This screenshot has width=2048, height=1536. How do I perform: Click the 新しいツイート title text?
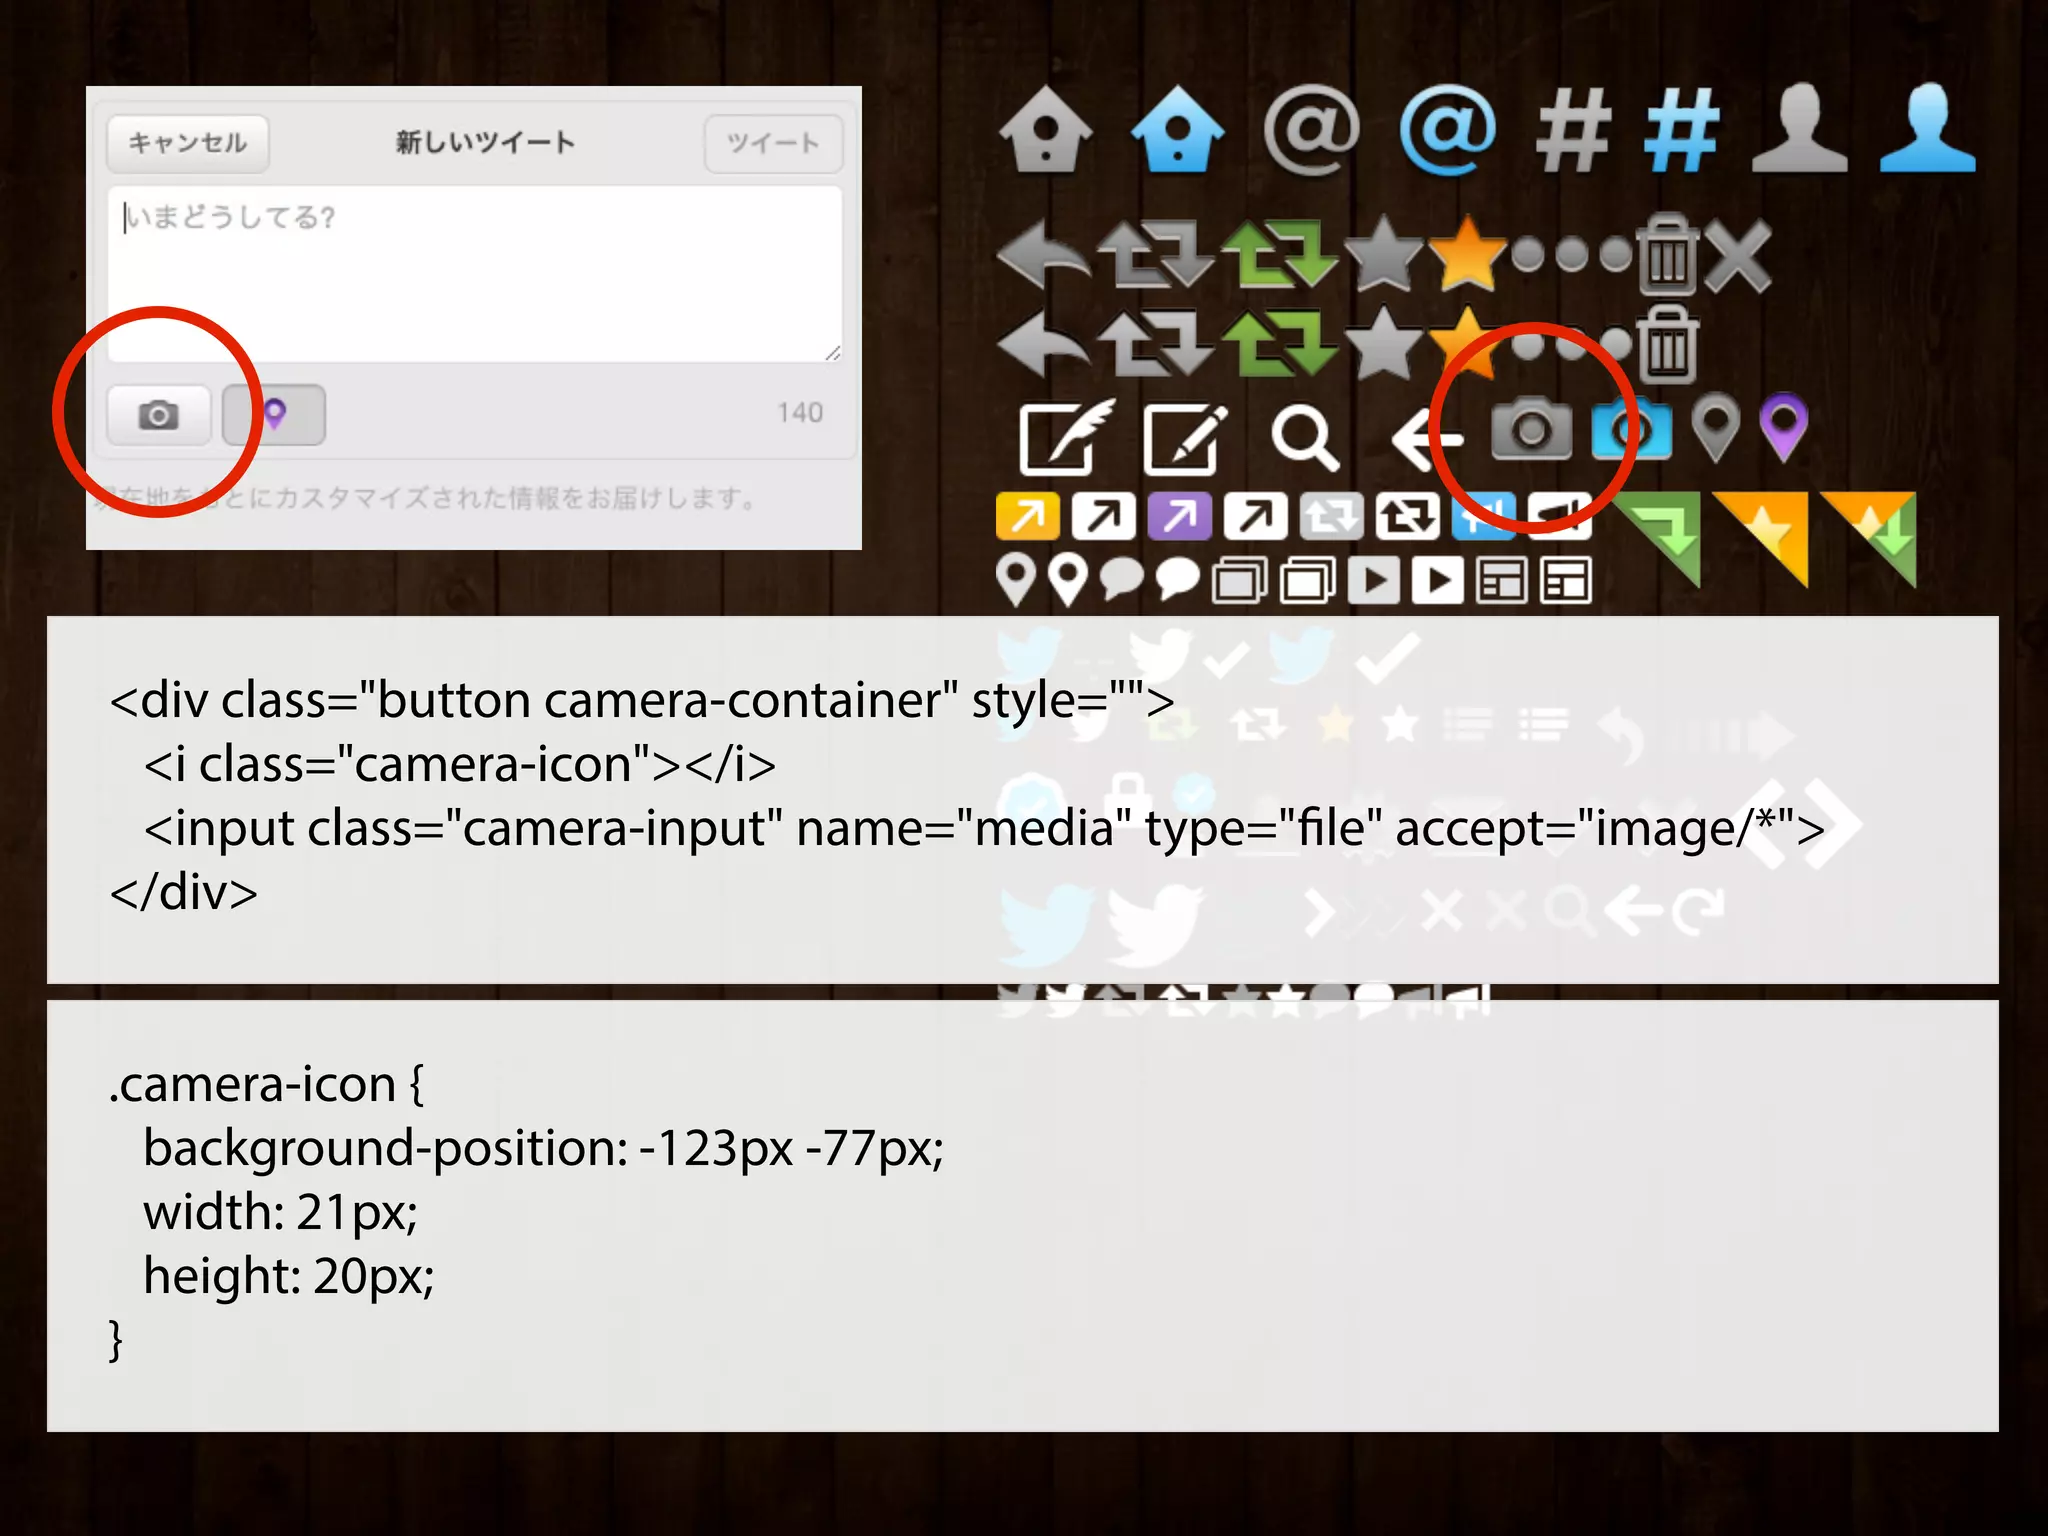click(x=485, y=142)
